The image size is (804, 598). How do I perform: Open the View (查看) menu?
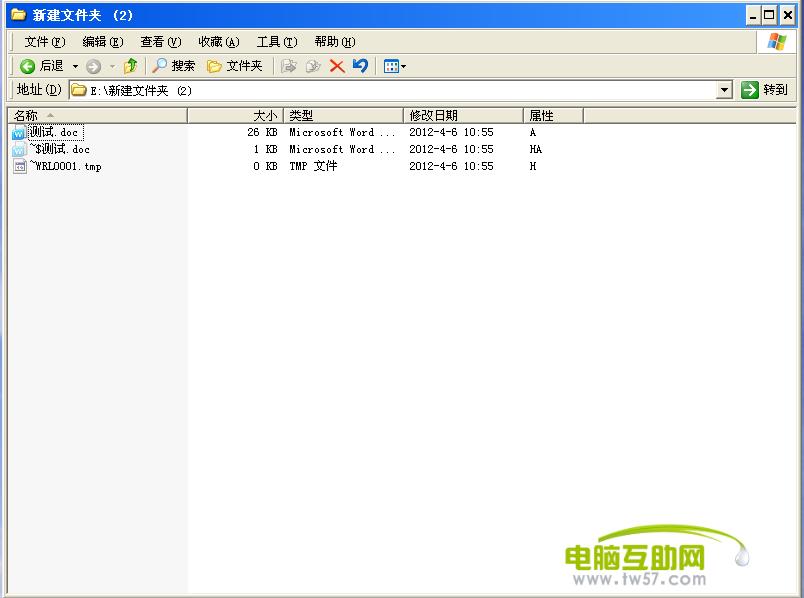(160, 41)
